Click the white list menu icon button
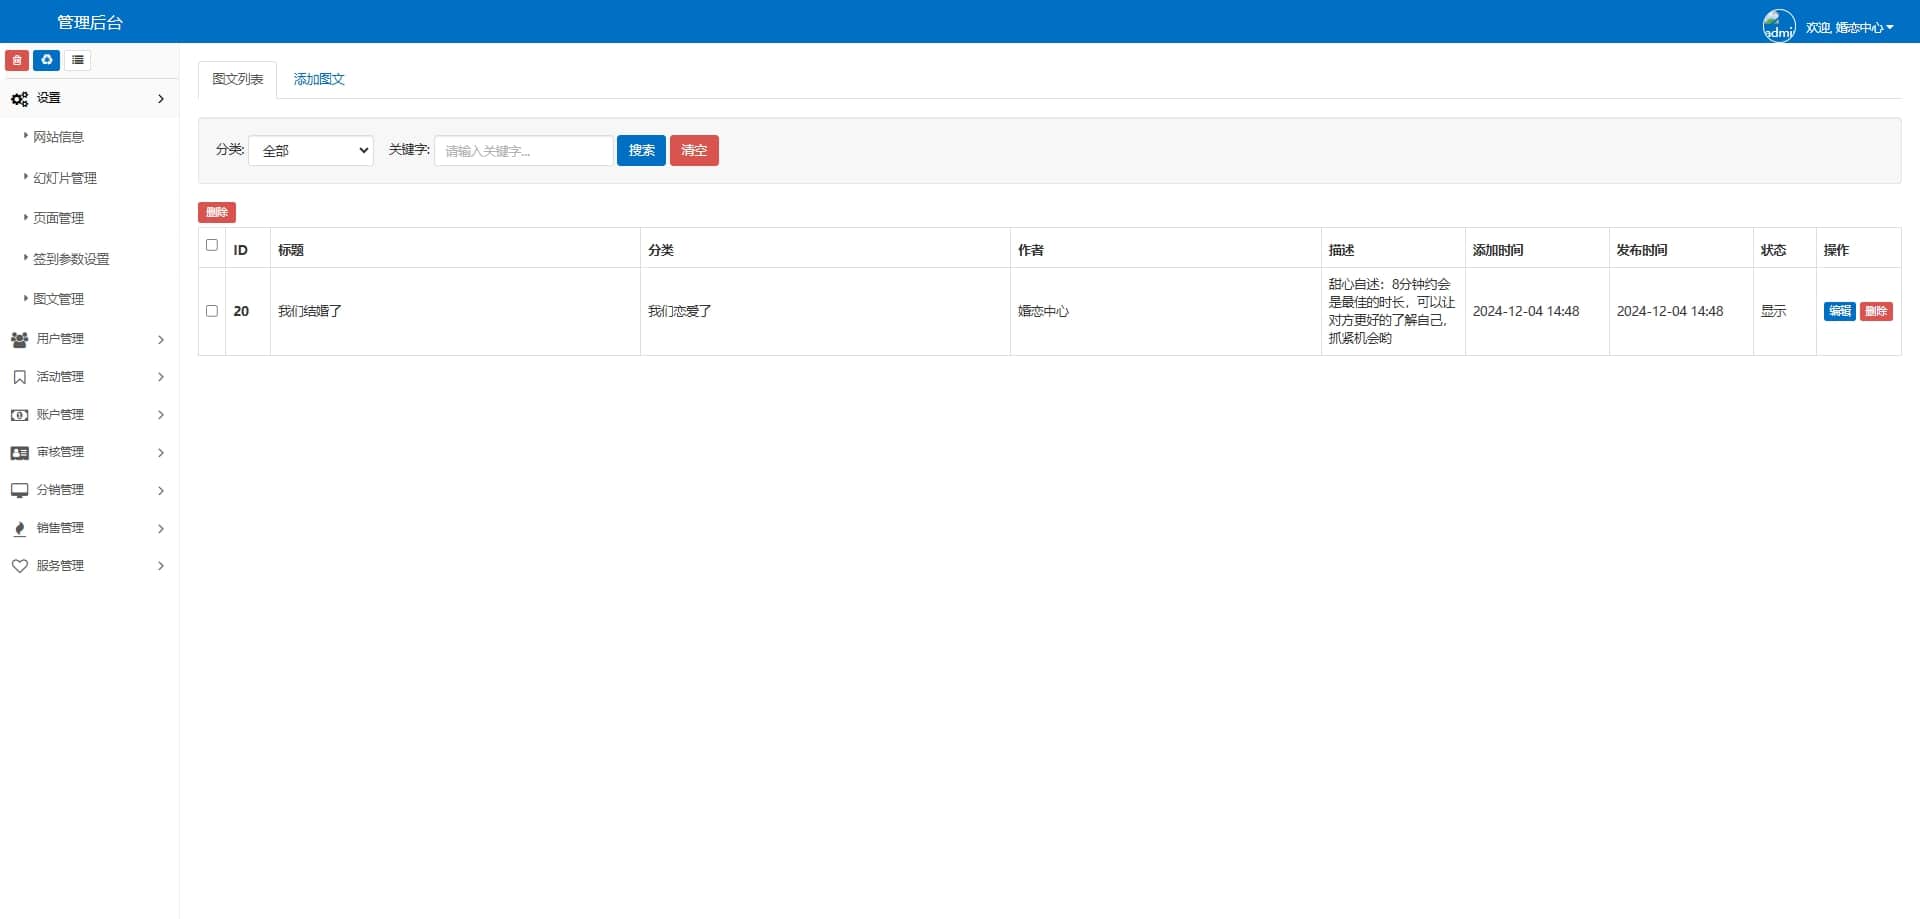 coord(78,60)
